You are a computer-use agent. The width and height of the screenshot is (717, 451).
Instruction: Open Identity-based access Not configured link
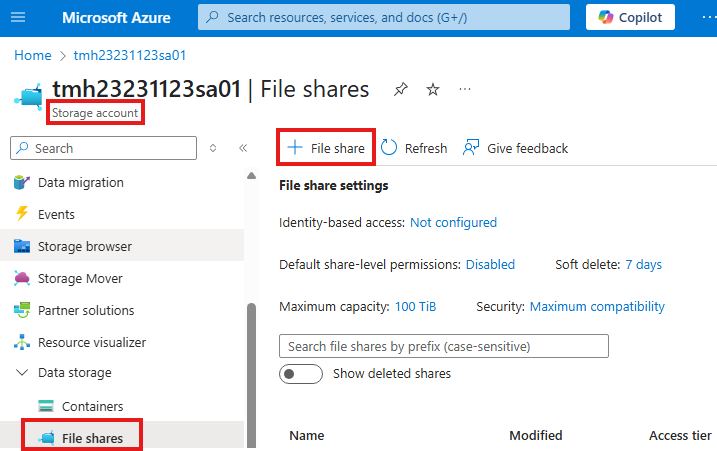[x=453, y=223]
